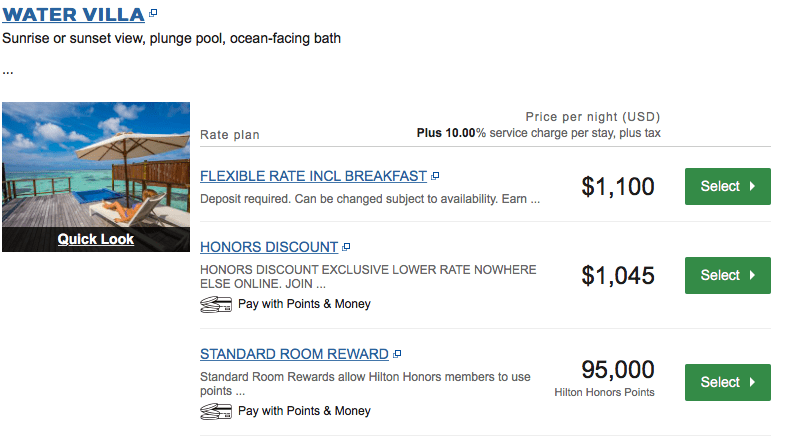This screenshot has height=437, width=791.
Task: Click Points & Money card icon under Standard Room Reward
Action: click(216, 411)
